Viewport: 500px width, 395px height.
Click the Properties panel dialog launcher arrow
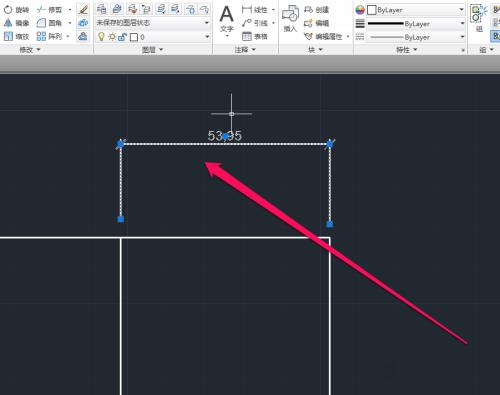coord(463,50)
